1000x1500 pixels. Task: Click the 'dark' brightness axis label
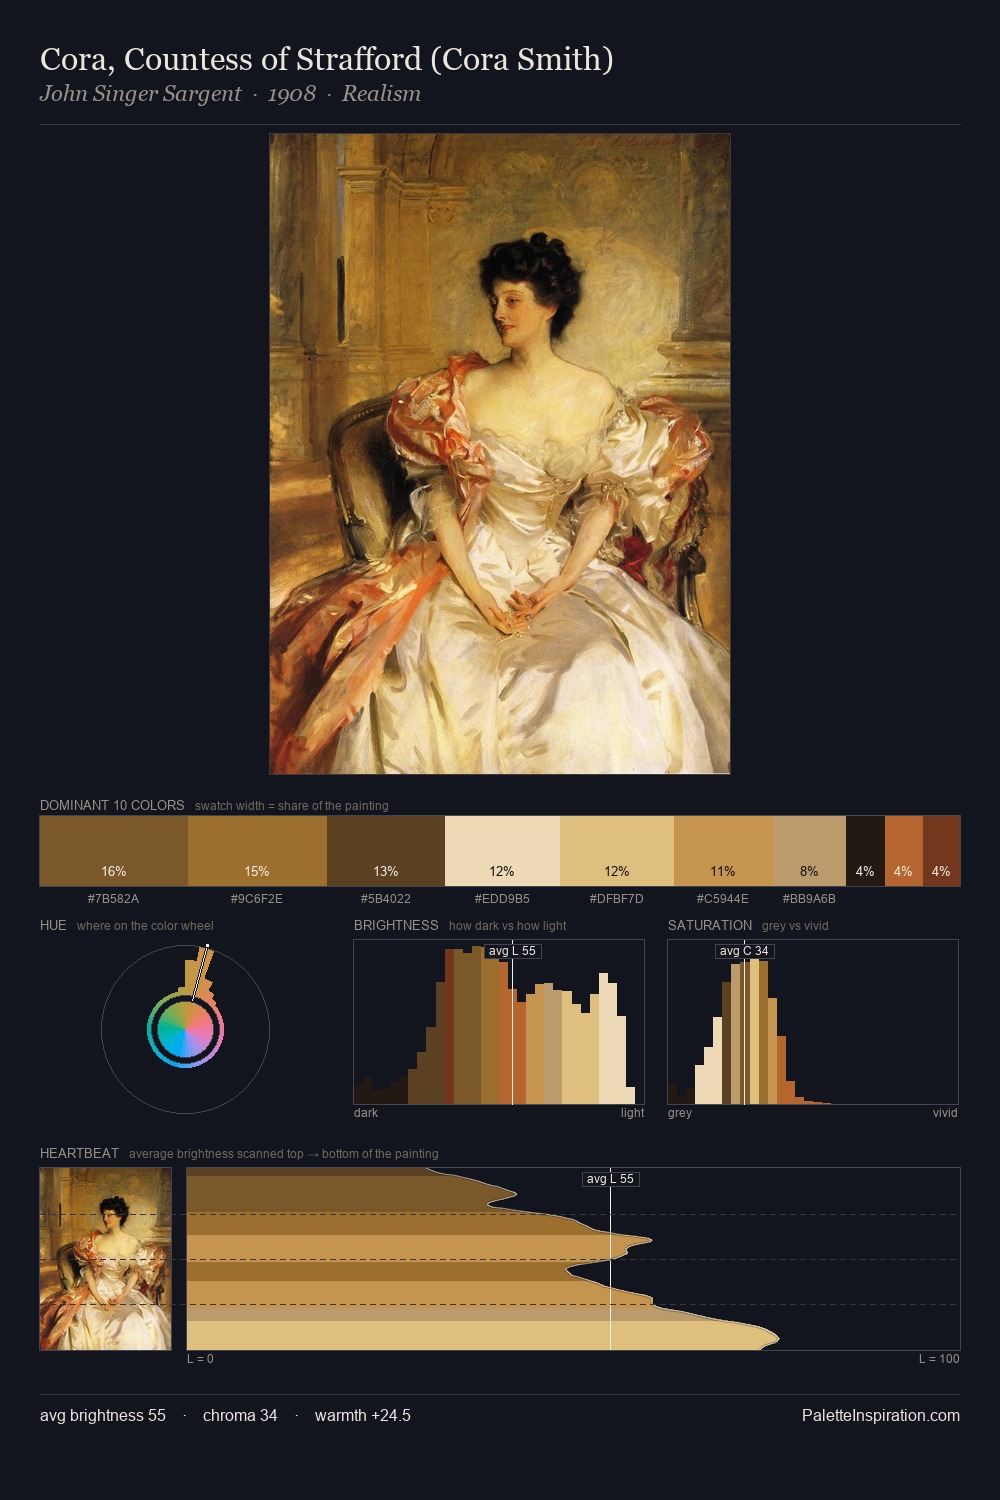366,1113
